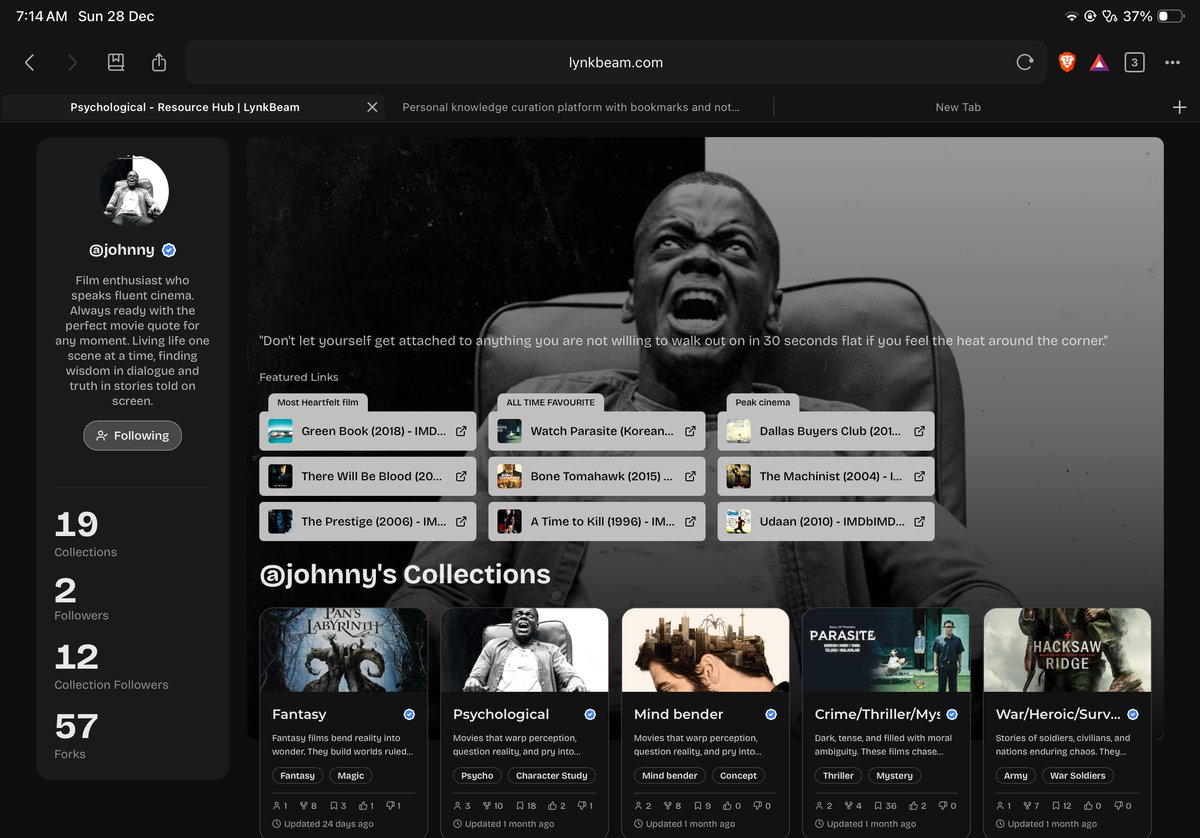Viewport: 1200px width, 838px height.
Task: Open the Parasite poster collection thumbnail
Action: coord(886,650)
